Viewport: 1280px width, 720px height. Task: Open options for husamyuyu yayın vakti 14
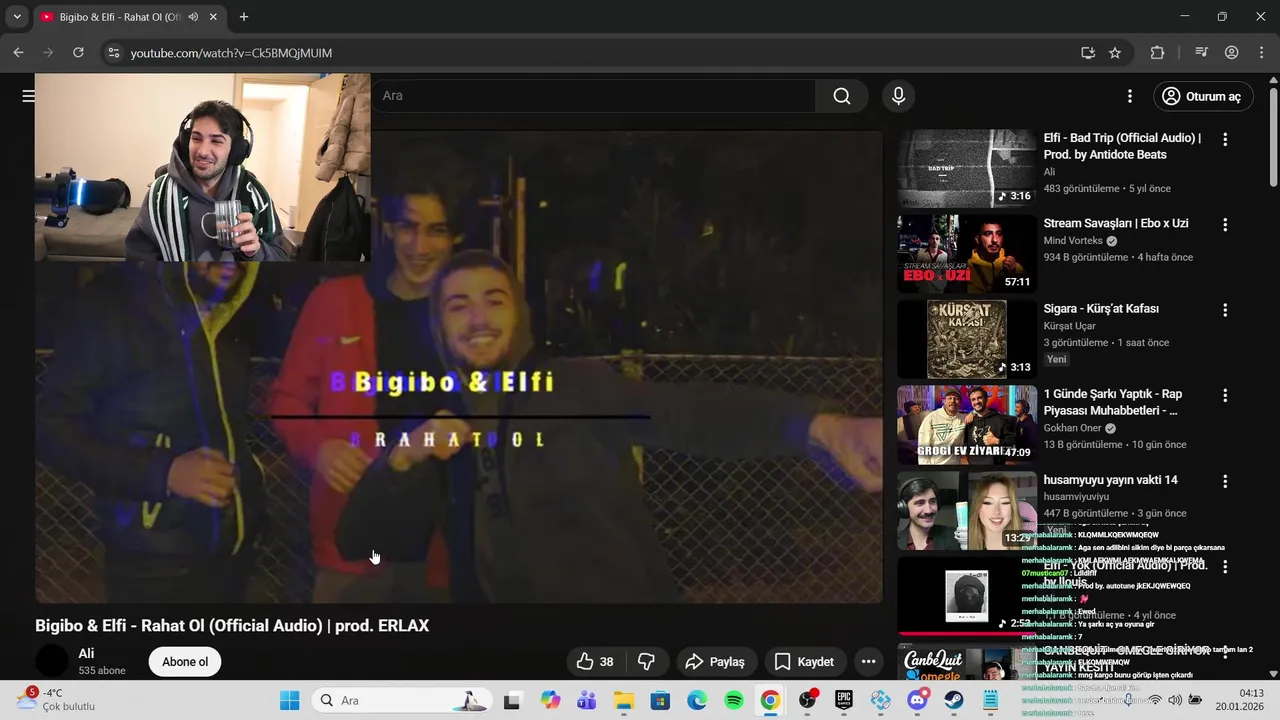pos(1225,482)
